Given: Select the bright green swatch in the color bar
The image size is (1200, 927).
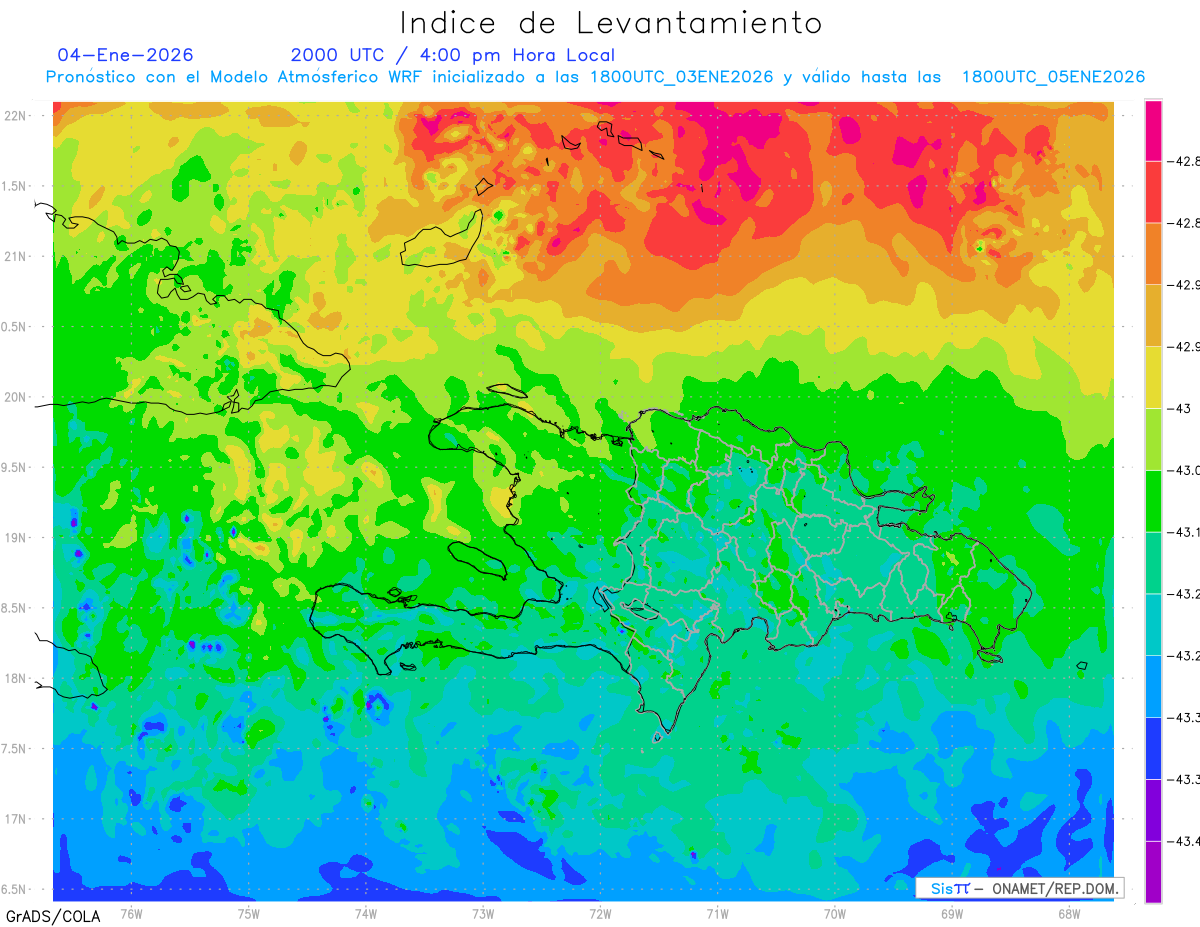Looking at the screenshot, I should tap(1153, 500).
